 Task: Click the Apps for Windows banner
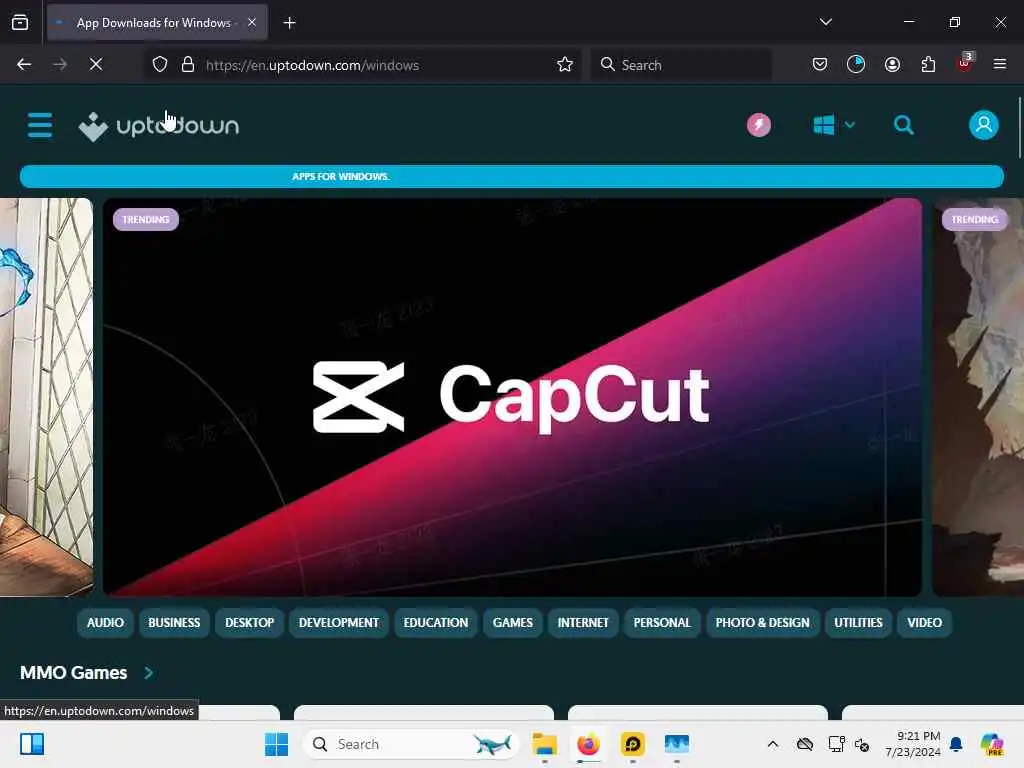pyautogui.click(x=511, y=176)
